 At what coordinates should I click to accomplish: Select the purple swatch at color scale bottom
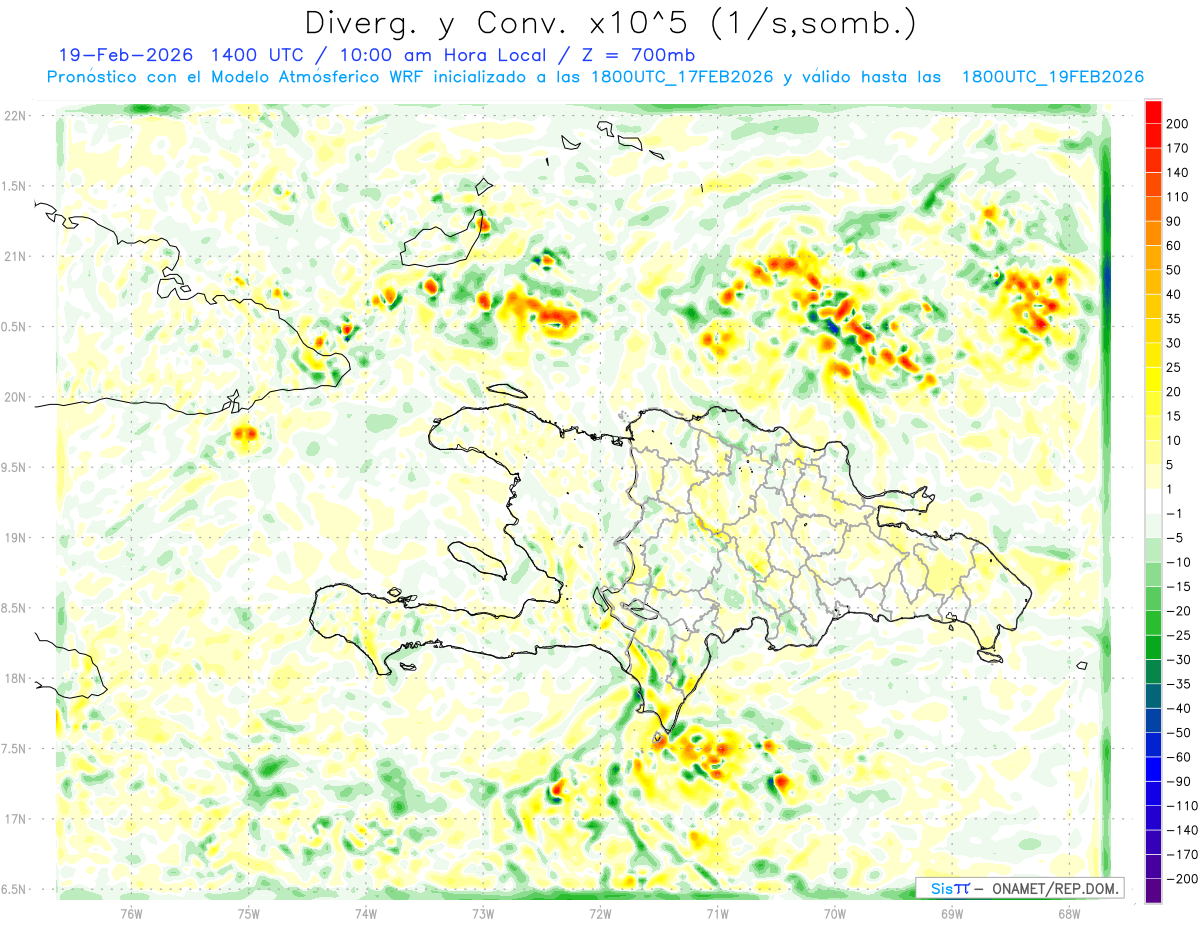(x=1153, y=890)
